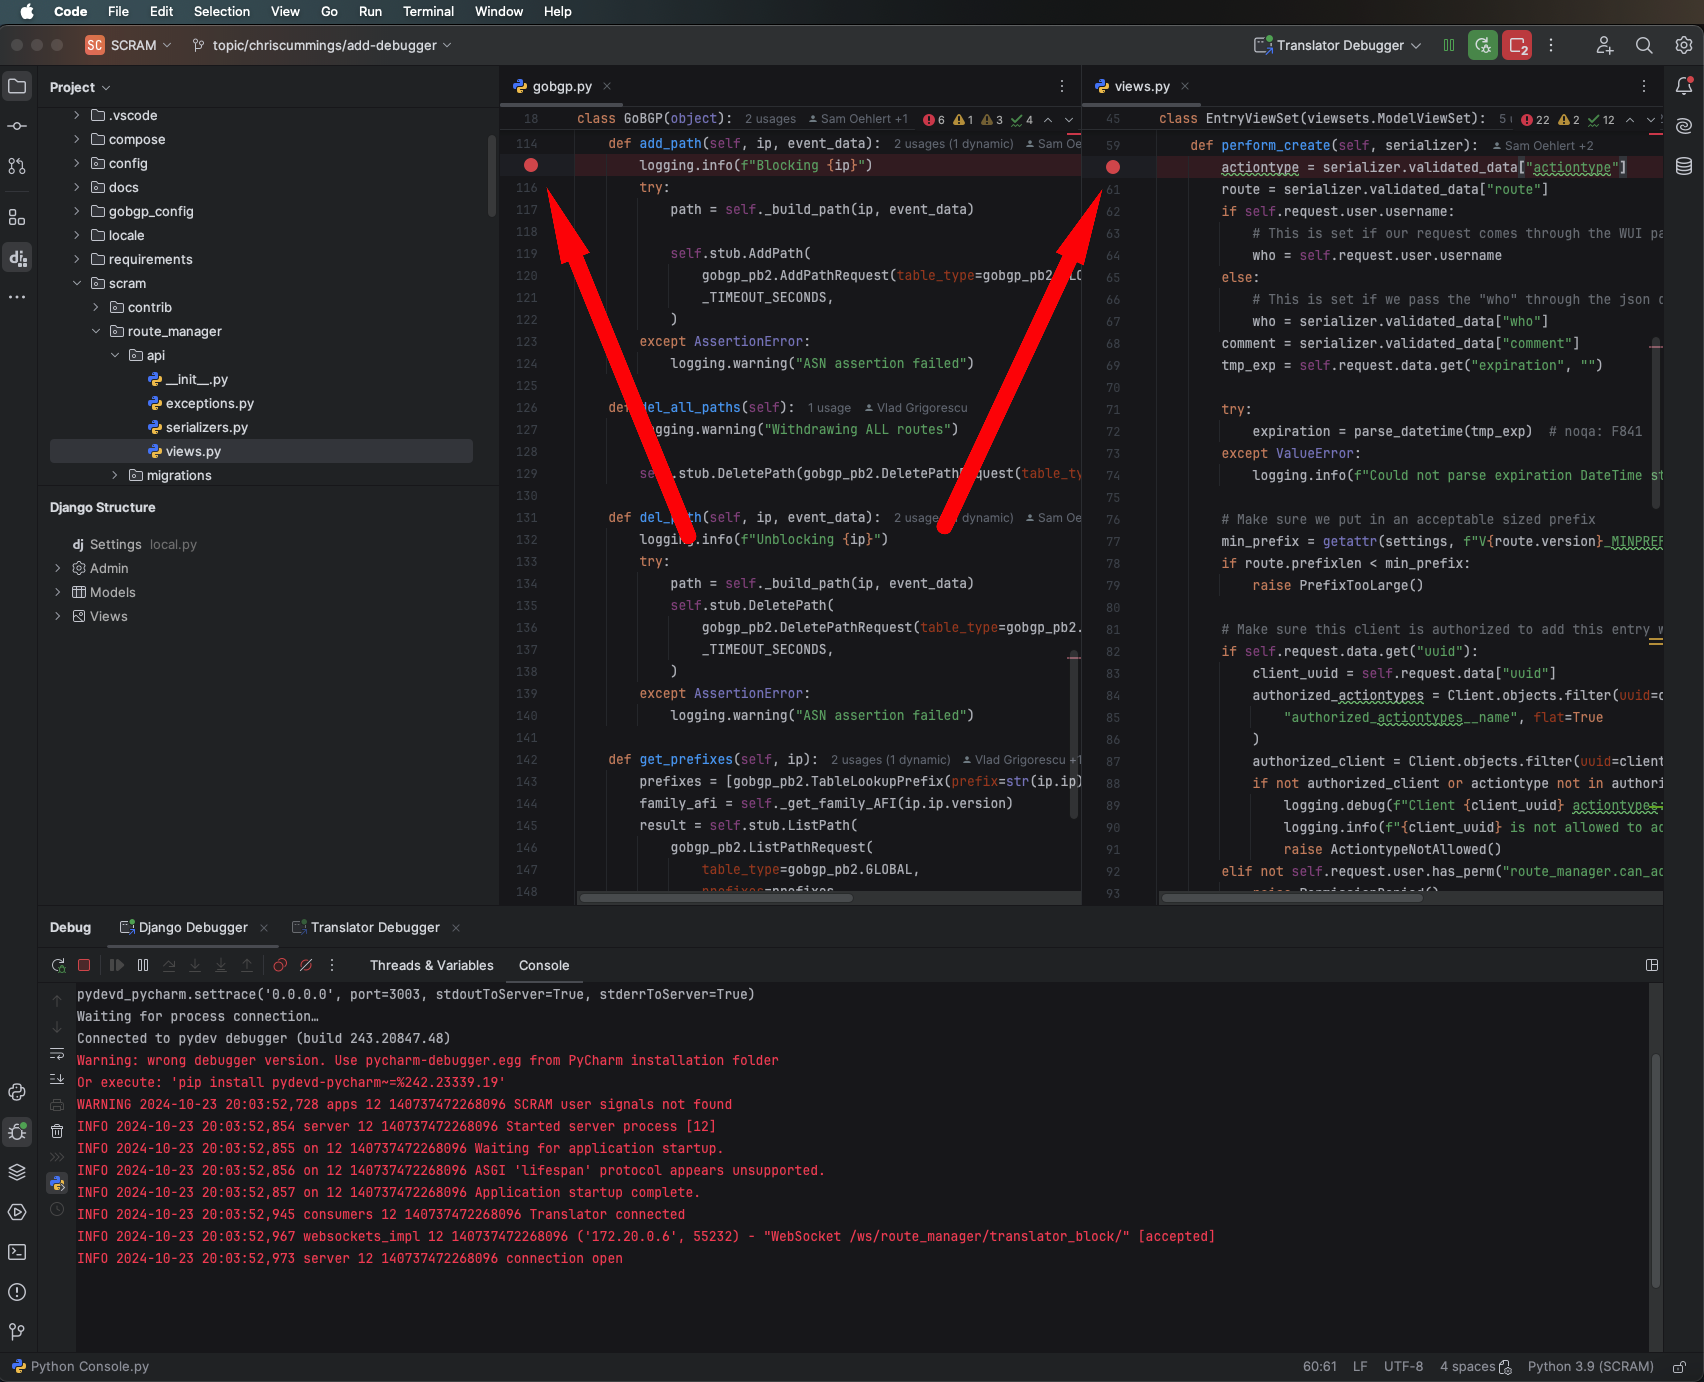Viewport: 1704px width, 1382px height.
Task: Click 4 spaces indent in status bar
Action: 1468,1367
